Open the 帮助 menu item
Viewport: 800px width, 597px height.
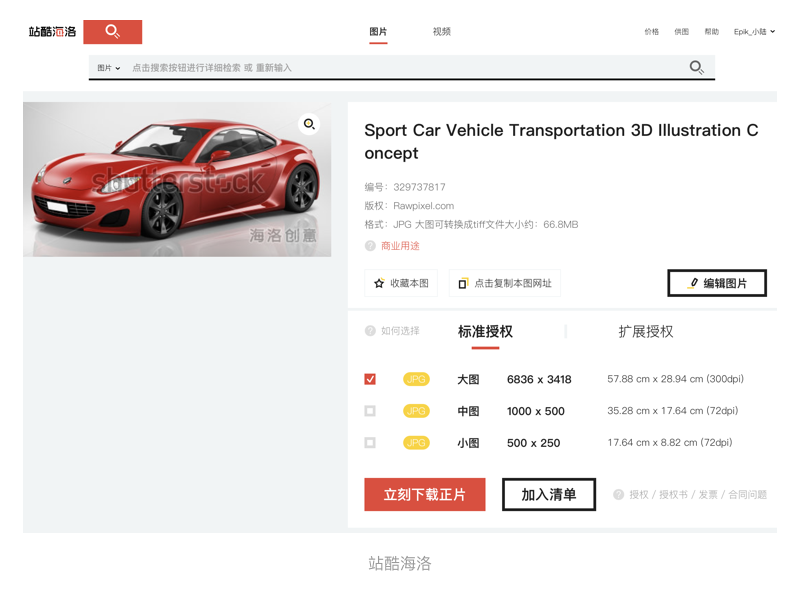[712, 32]
